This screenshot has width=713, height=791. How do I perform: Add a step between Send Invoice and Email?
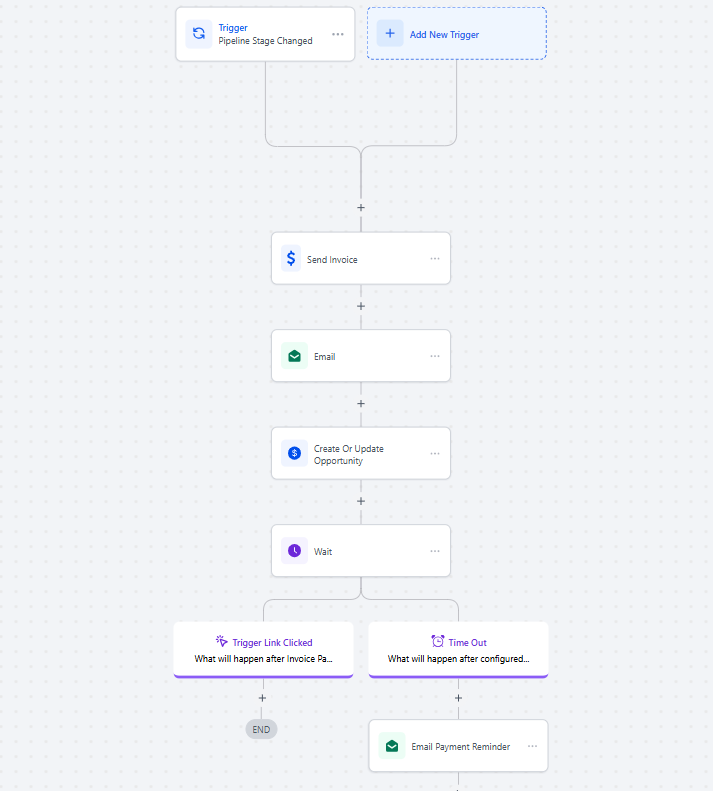(361, 306)
